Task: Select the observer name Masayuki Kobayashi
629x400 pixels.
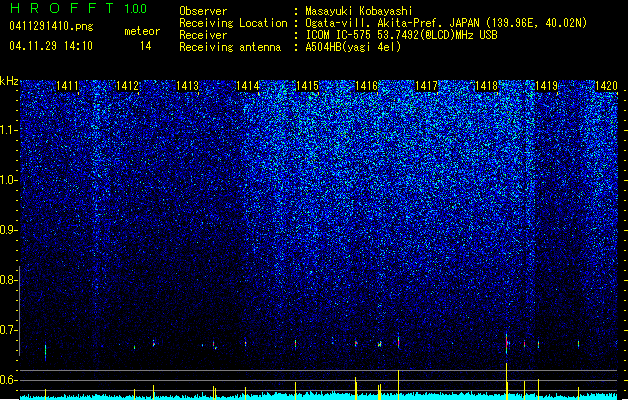Action: (358, 11)
